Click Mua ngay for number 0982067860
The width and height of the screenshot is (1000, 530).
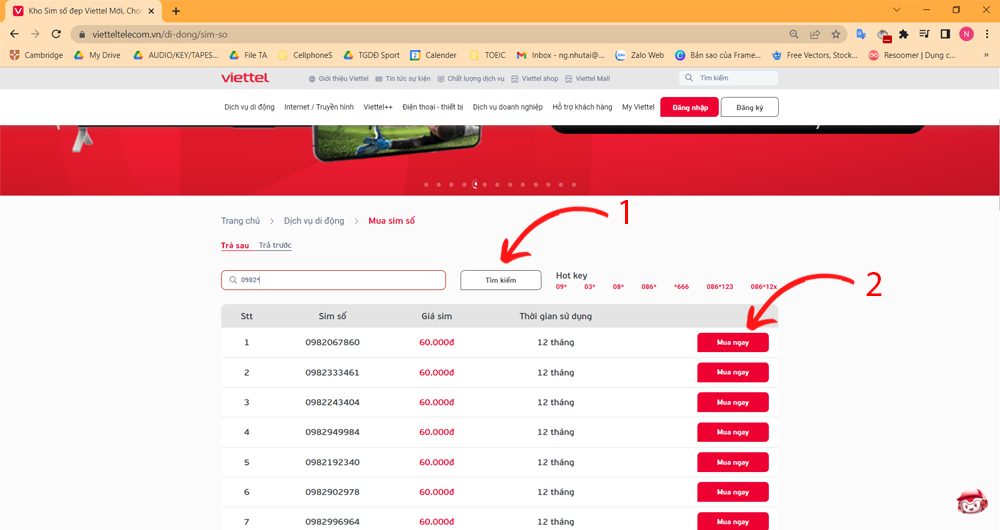pos(732,342)
